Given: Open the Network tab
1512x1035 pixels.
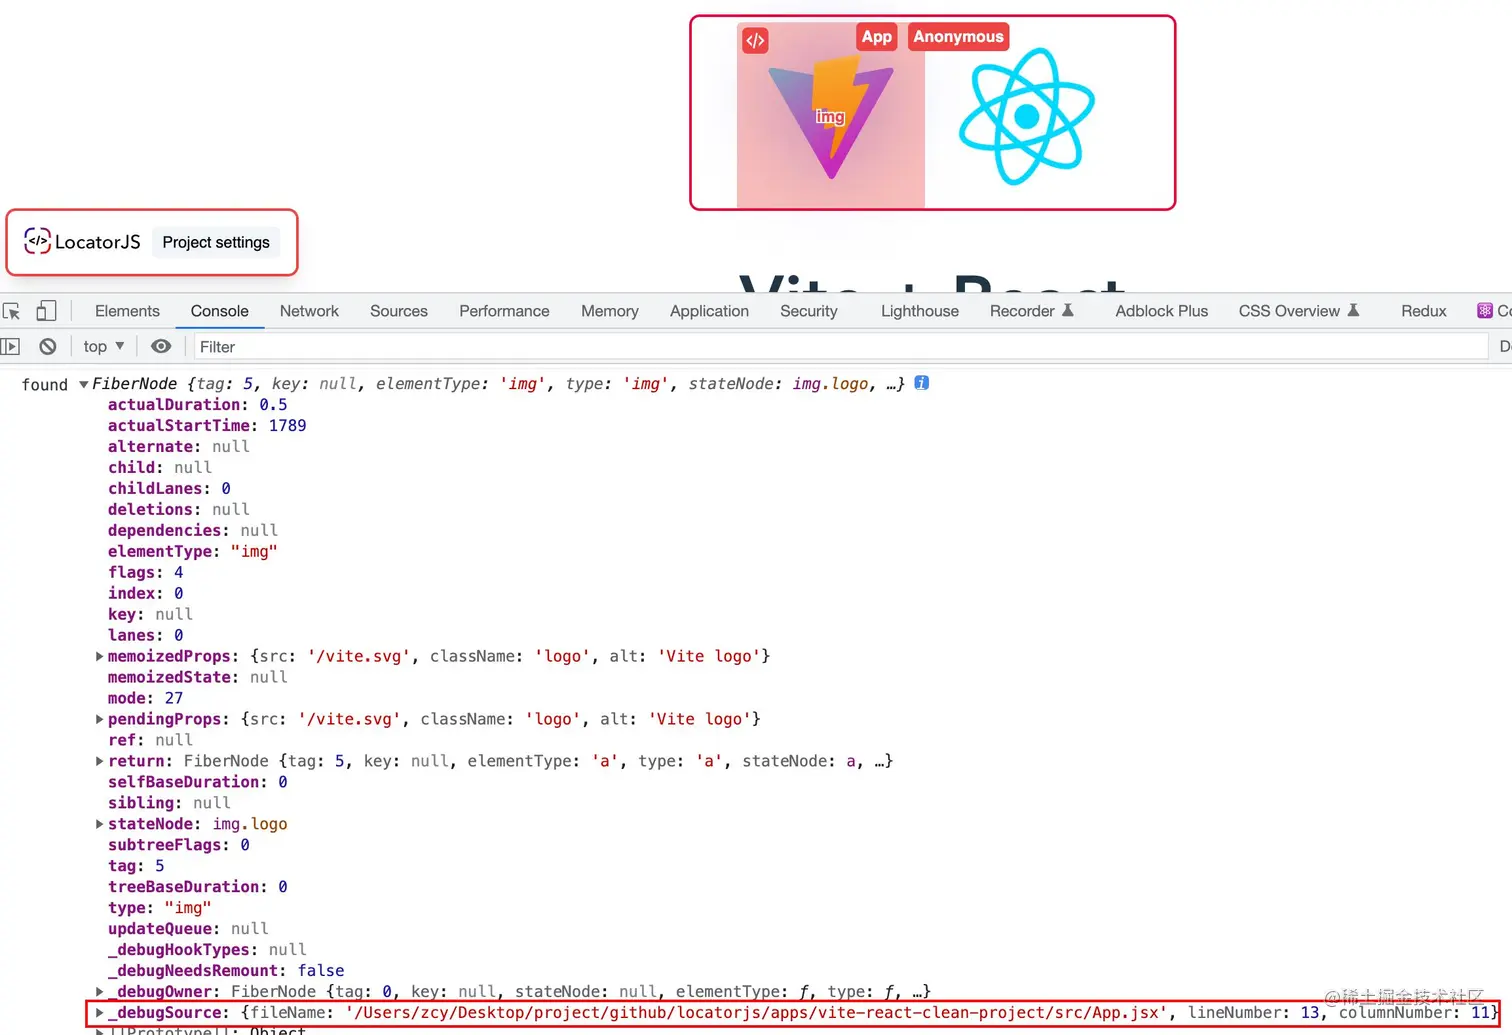Looking at the screenshot, I should click(309, 311).
